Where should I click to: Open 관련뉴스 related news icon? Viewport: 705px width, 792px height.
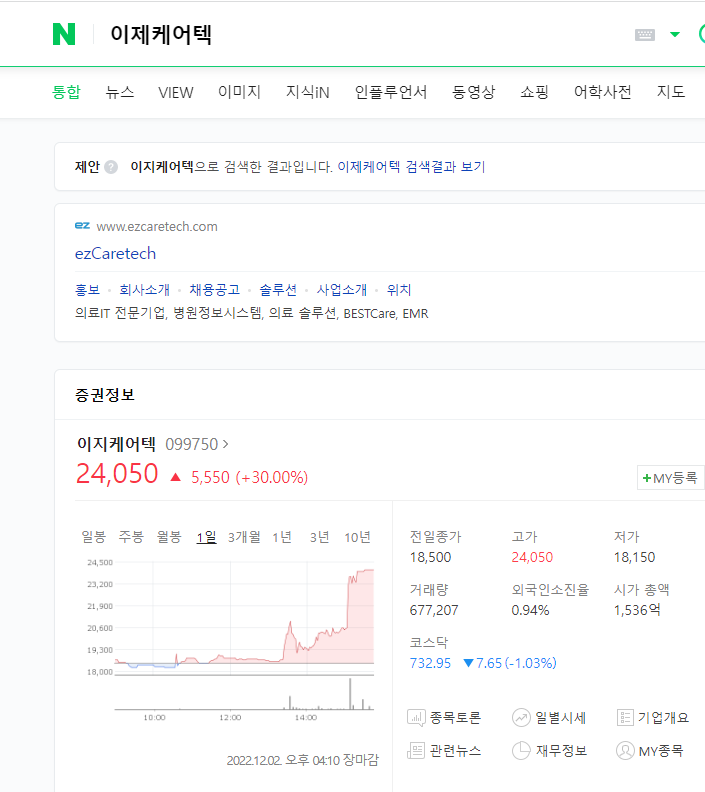point(416,751)
